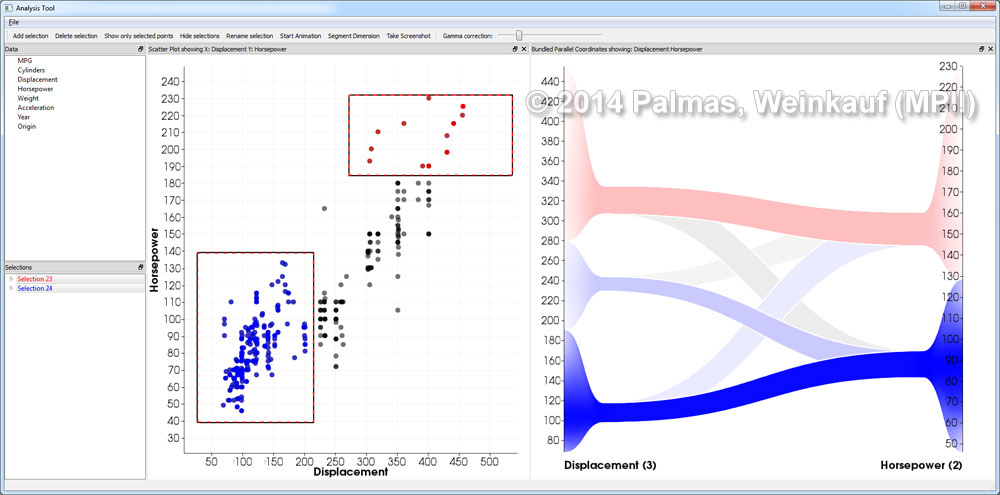The image size is (1000, 495).
Task: Expand the Selection 23 tree node
Action: [11, 279]
